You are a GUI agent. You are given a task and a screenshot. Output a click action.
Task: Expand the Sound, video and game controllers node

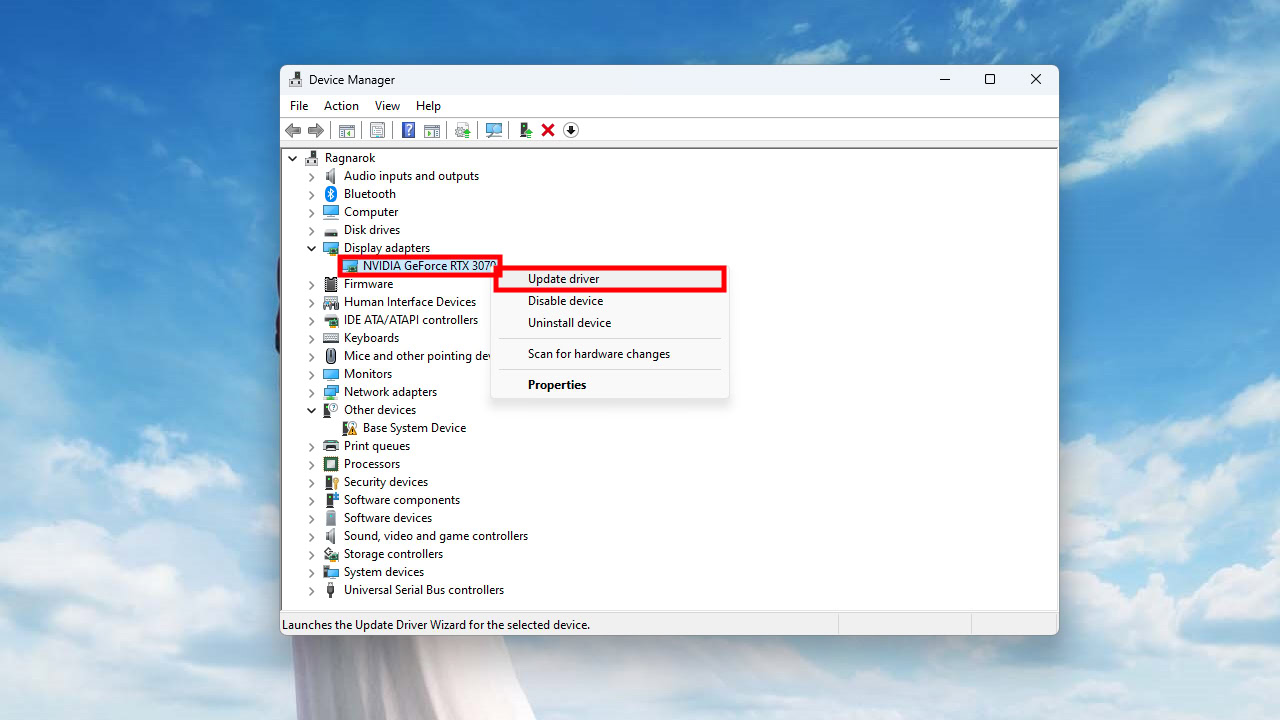coord(312,536)
